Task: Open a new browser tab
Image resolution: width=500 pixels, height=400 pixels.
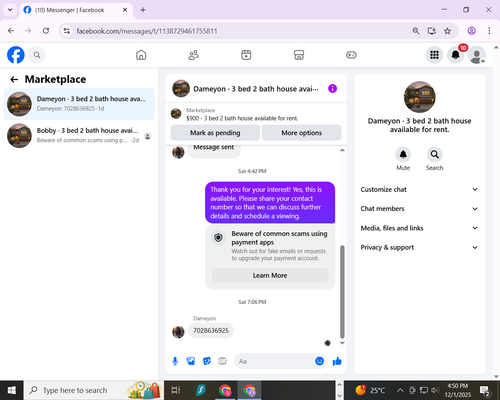Action: pyautogui.click(x=143, y=10)
